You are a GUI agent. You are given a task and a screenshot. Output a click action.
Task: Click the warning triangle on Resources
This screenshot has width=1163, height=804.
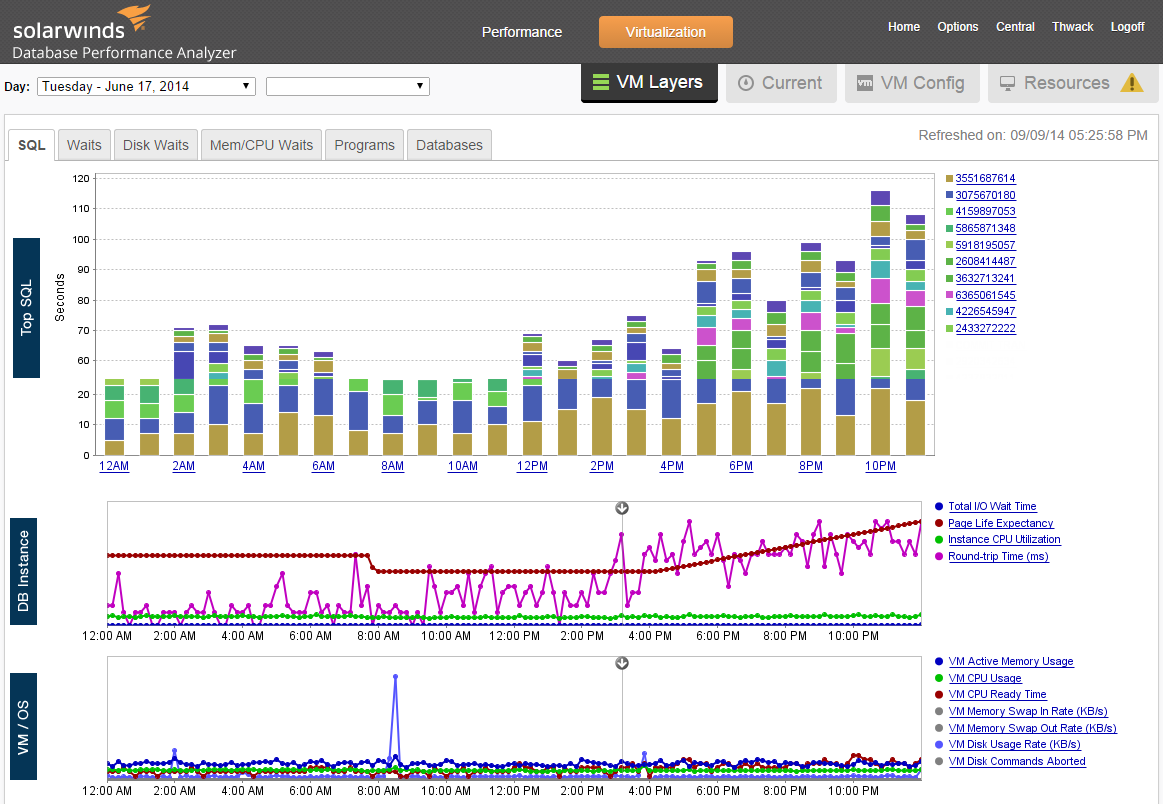tap(1133, 83)
